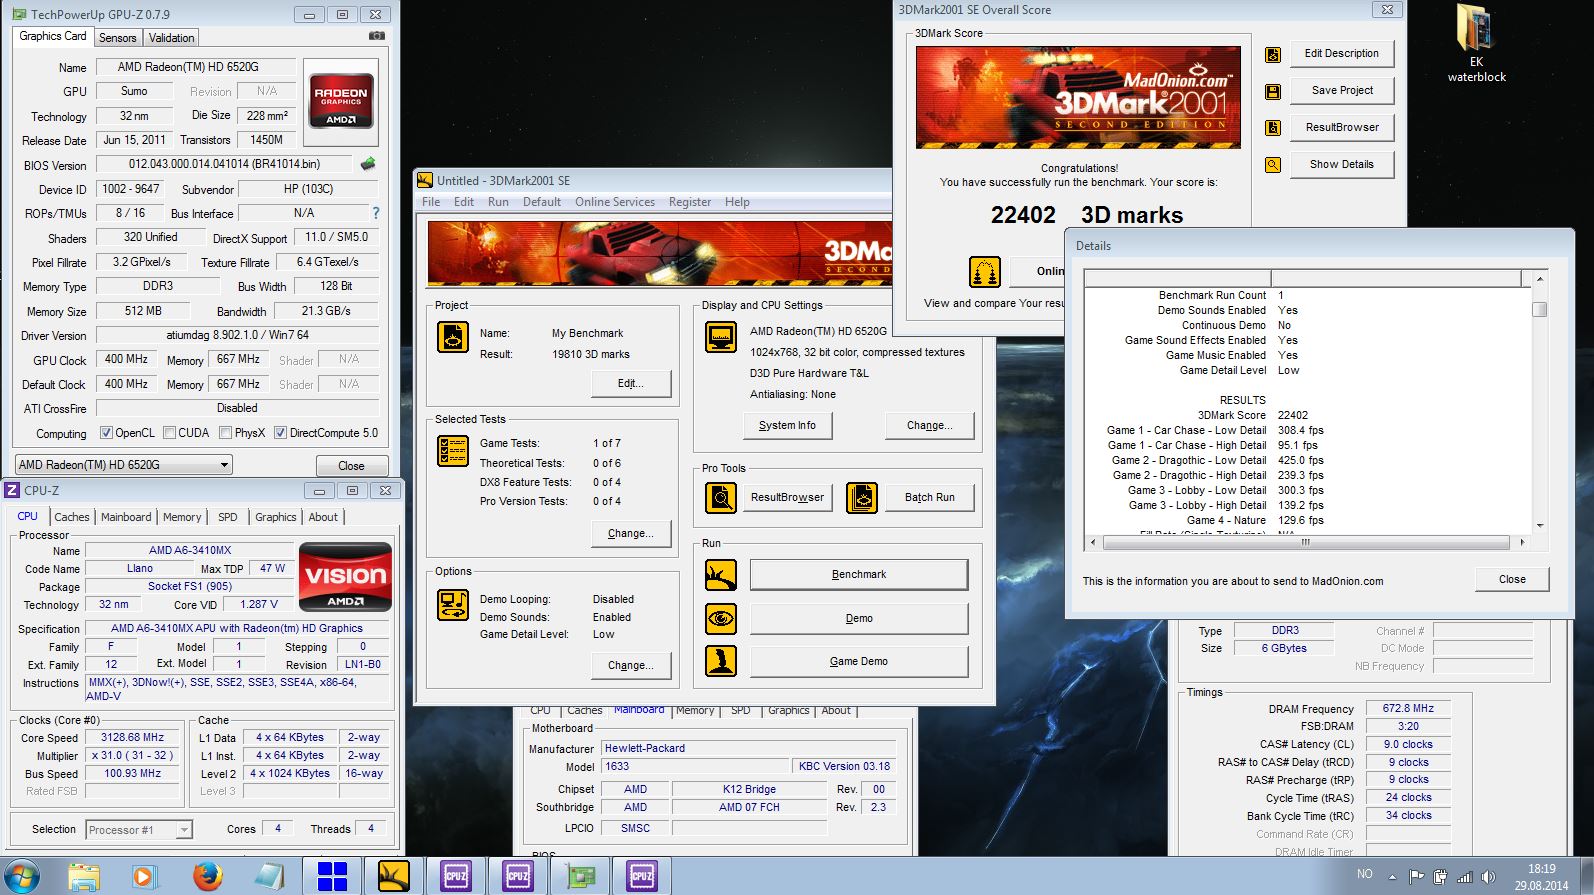Viewport: 1594px width, 895px height.
Task: Toggle the DirectCompute 5.0 checkbox
Action: [281, 433]
